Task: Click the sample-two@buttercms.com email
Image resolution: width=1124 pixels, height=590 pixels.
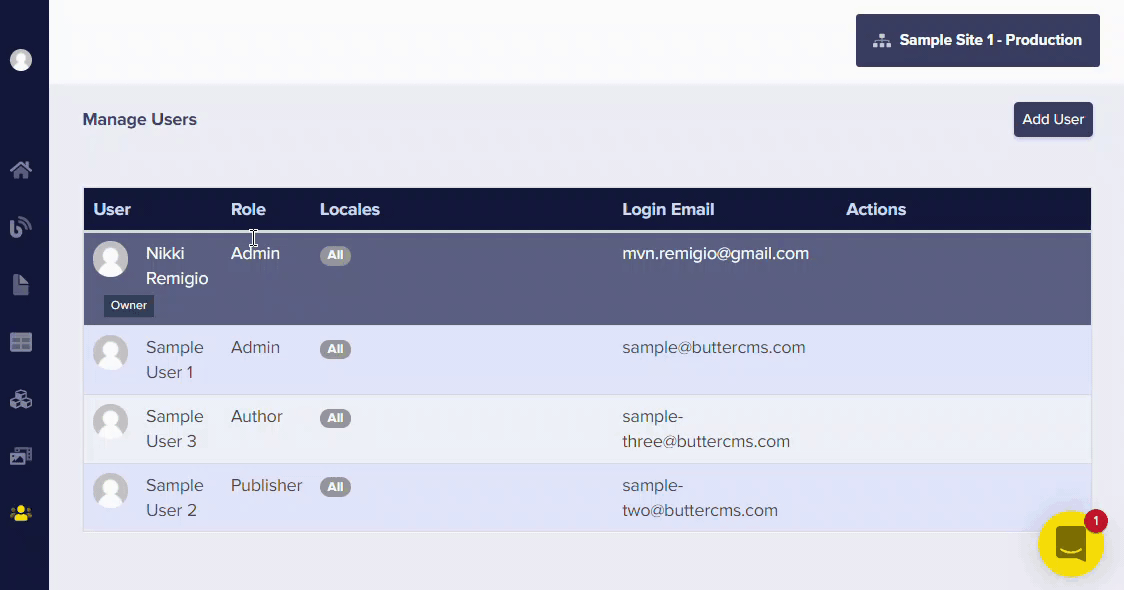Action: pos(700,498)
